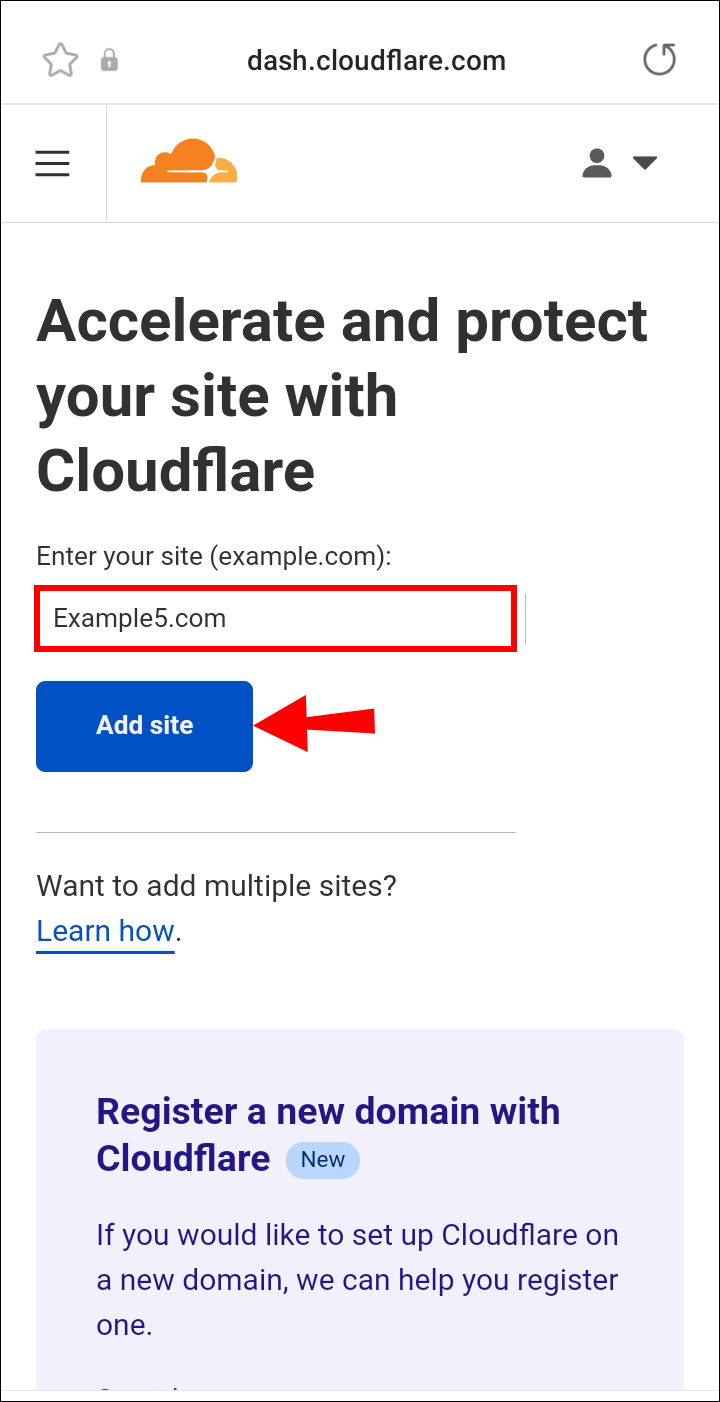Image resolution: width=720 pixels, height=1402 pixels.
Task: Click the padlock security icon
Action: pos(109,61)
